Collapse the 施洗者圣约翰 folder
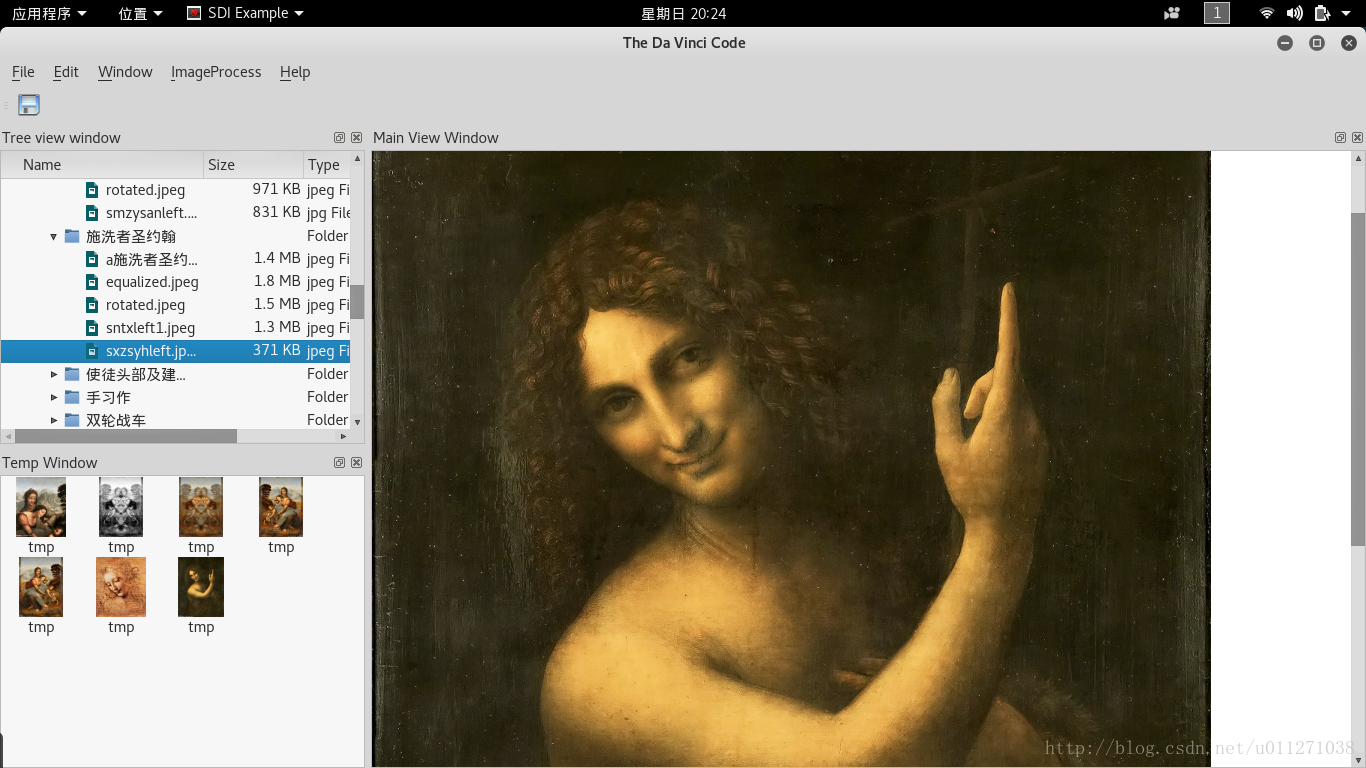This screenshot has width=1366, height=768. click(53, 237)
